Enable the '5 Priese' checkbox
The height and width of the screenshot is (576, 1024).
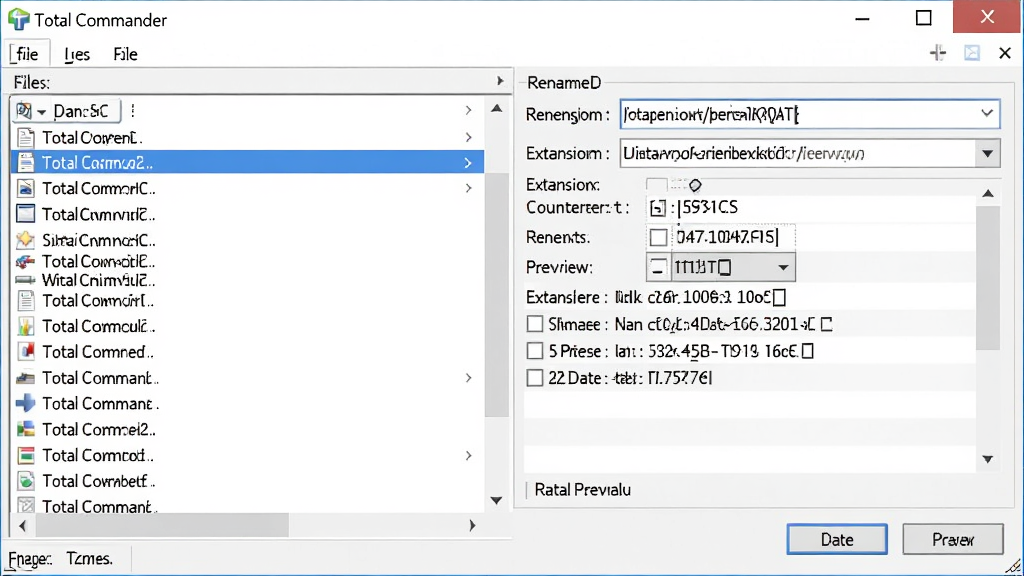pos(535,351)
